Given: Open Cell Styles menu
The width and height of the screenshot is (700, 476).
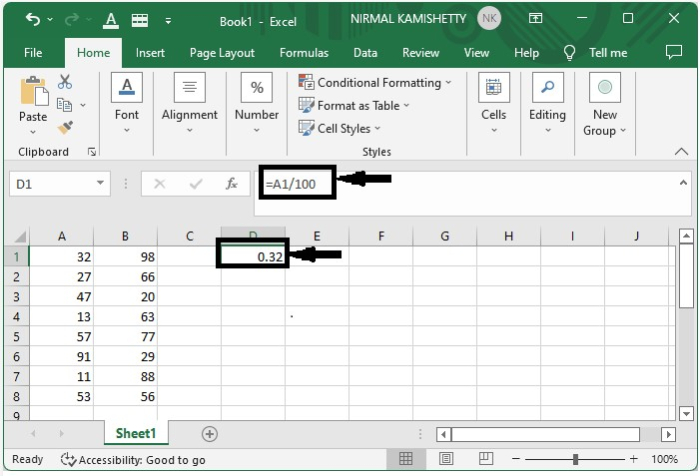Looking at the screenshot, I should click(339, 129).
